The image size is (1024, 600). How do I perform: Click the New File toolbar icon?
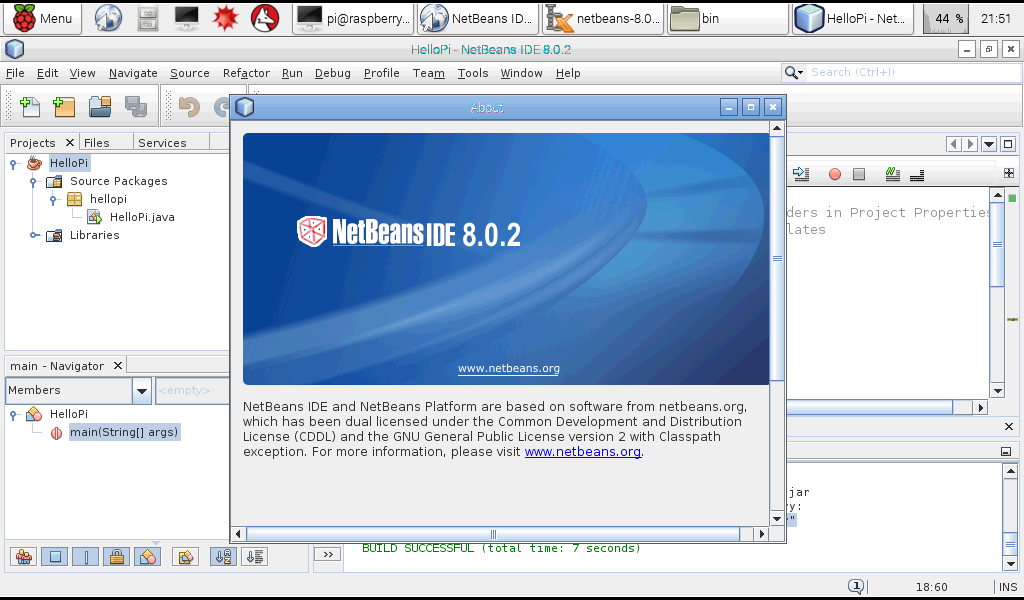pos(30,106)
